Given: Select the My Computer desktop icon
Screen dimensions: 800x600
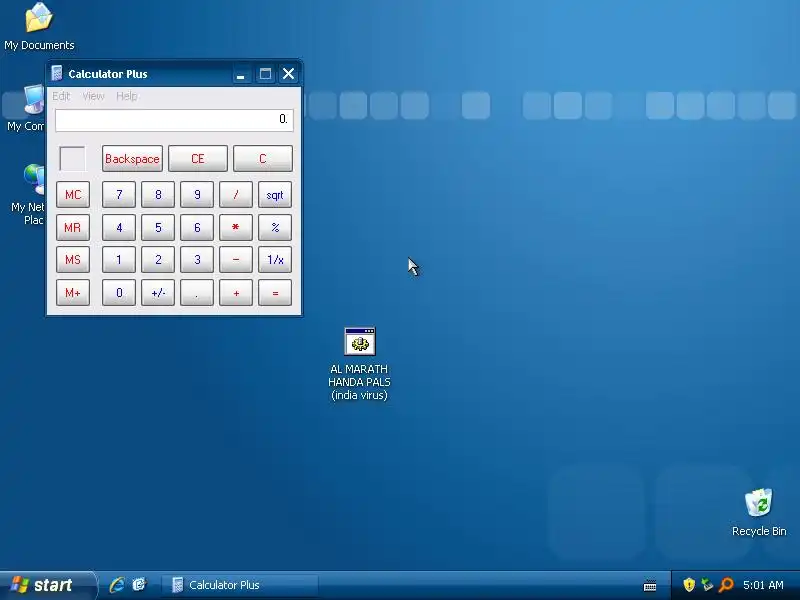Looking at the screenshot, I should pyautogui.click(x=26, y=109).
